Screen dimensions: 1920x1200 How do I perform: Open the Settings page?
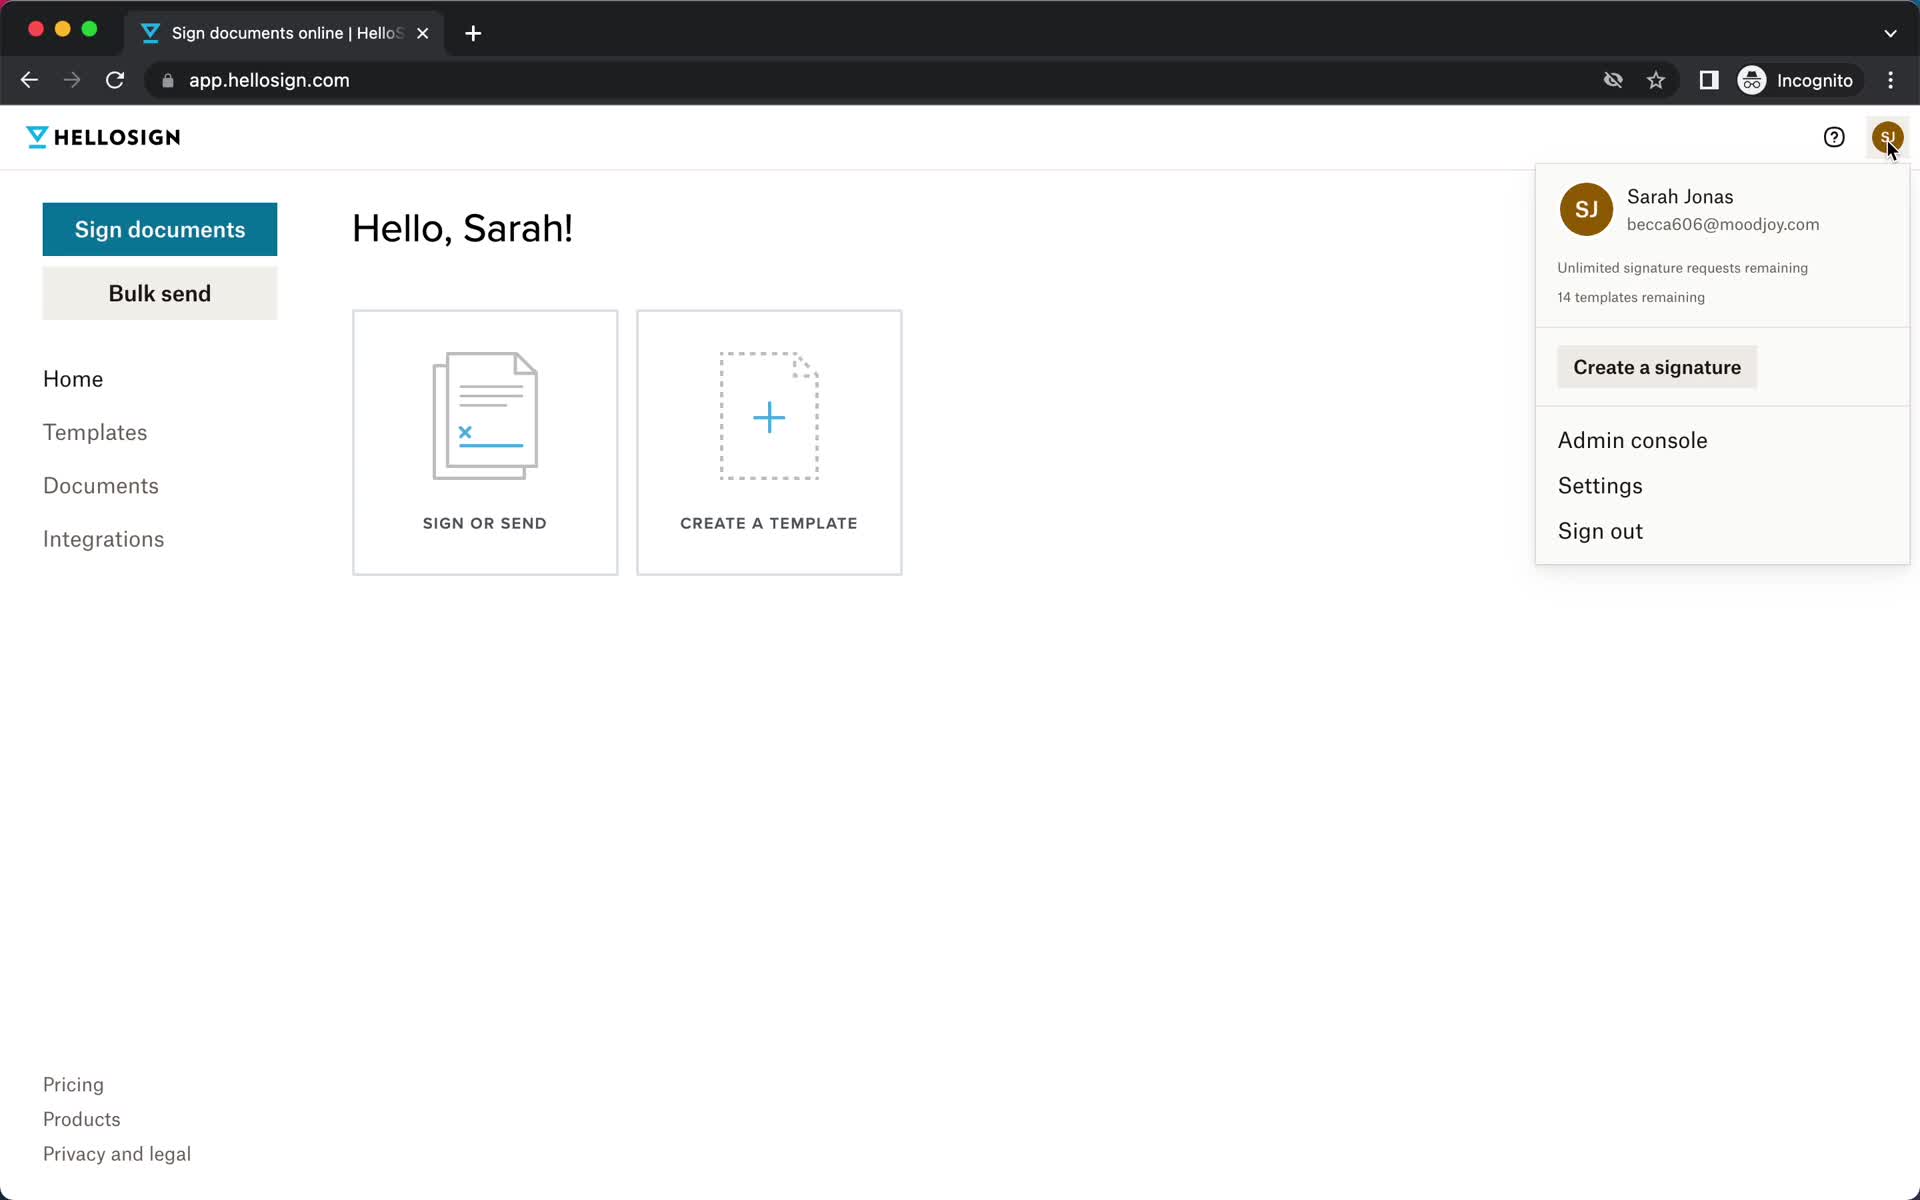tap(1601, 485)
